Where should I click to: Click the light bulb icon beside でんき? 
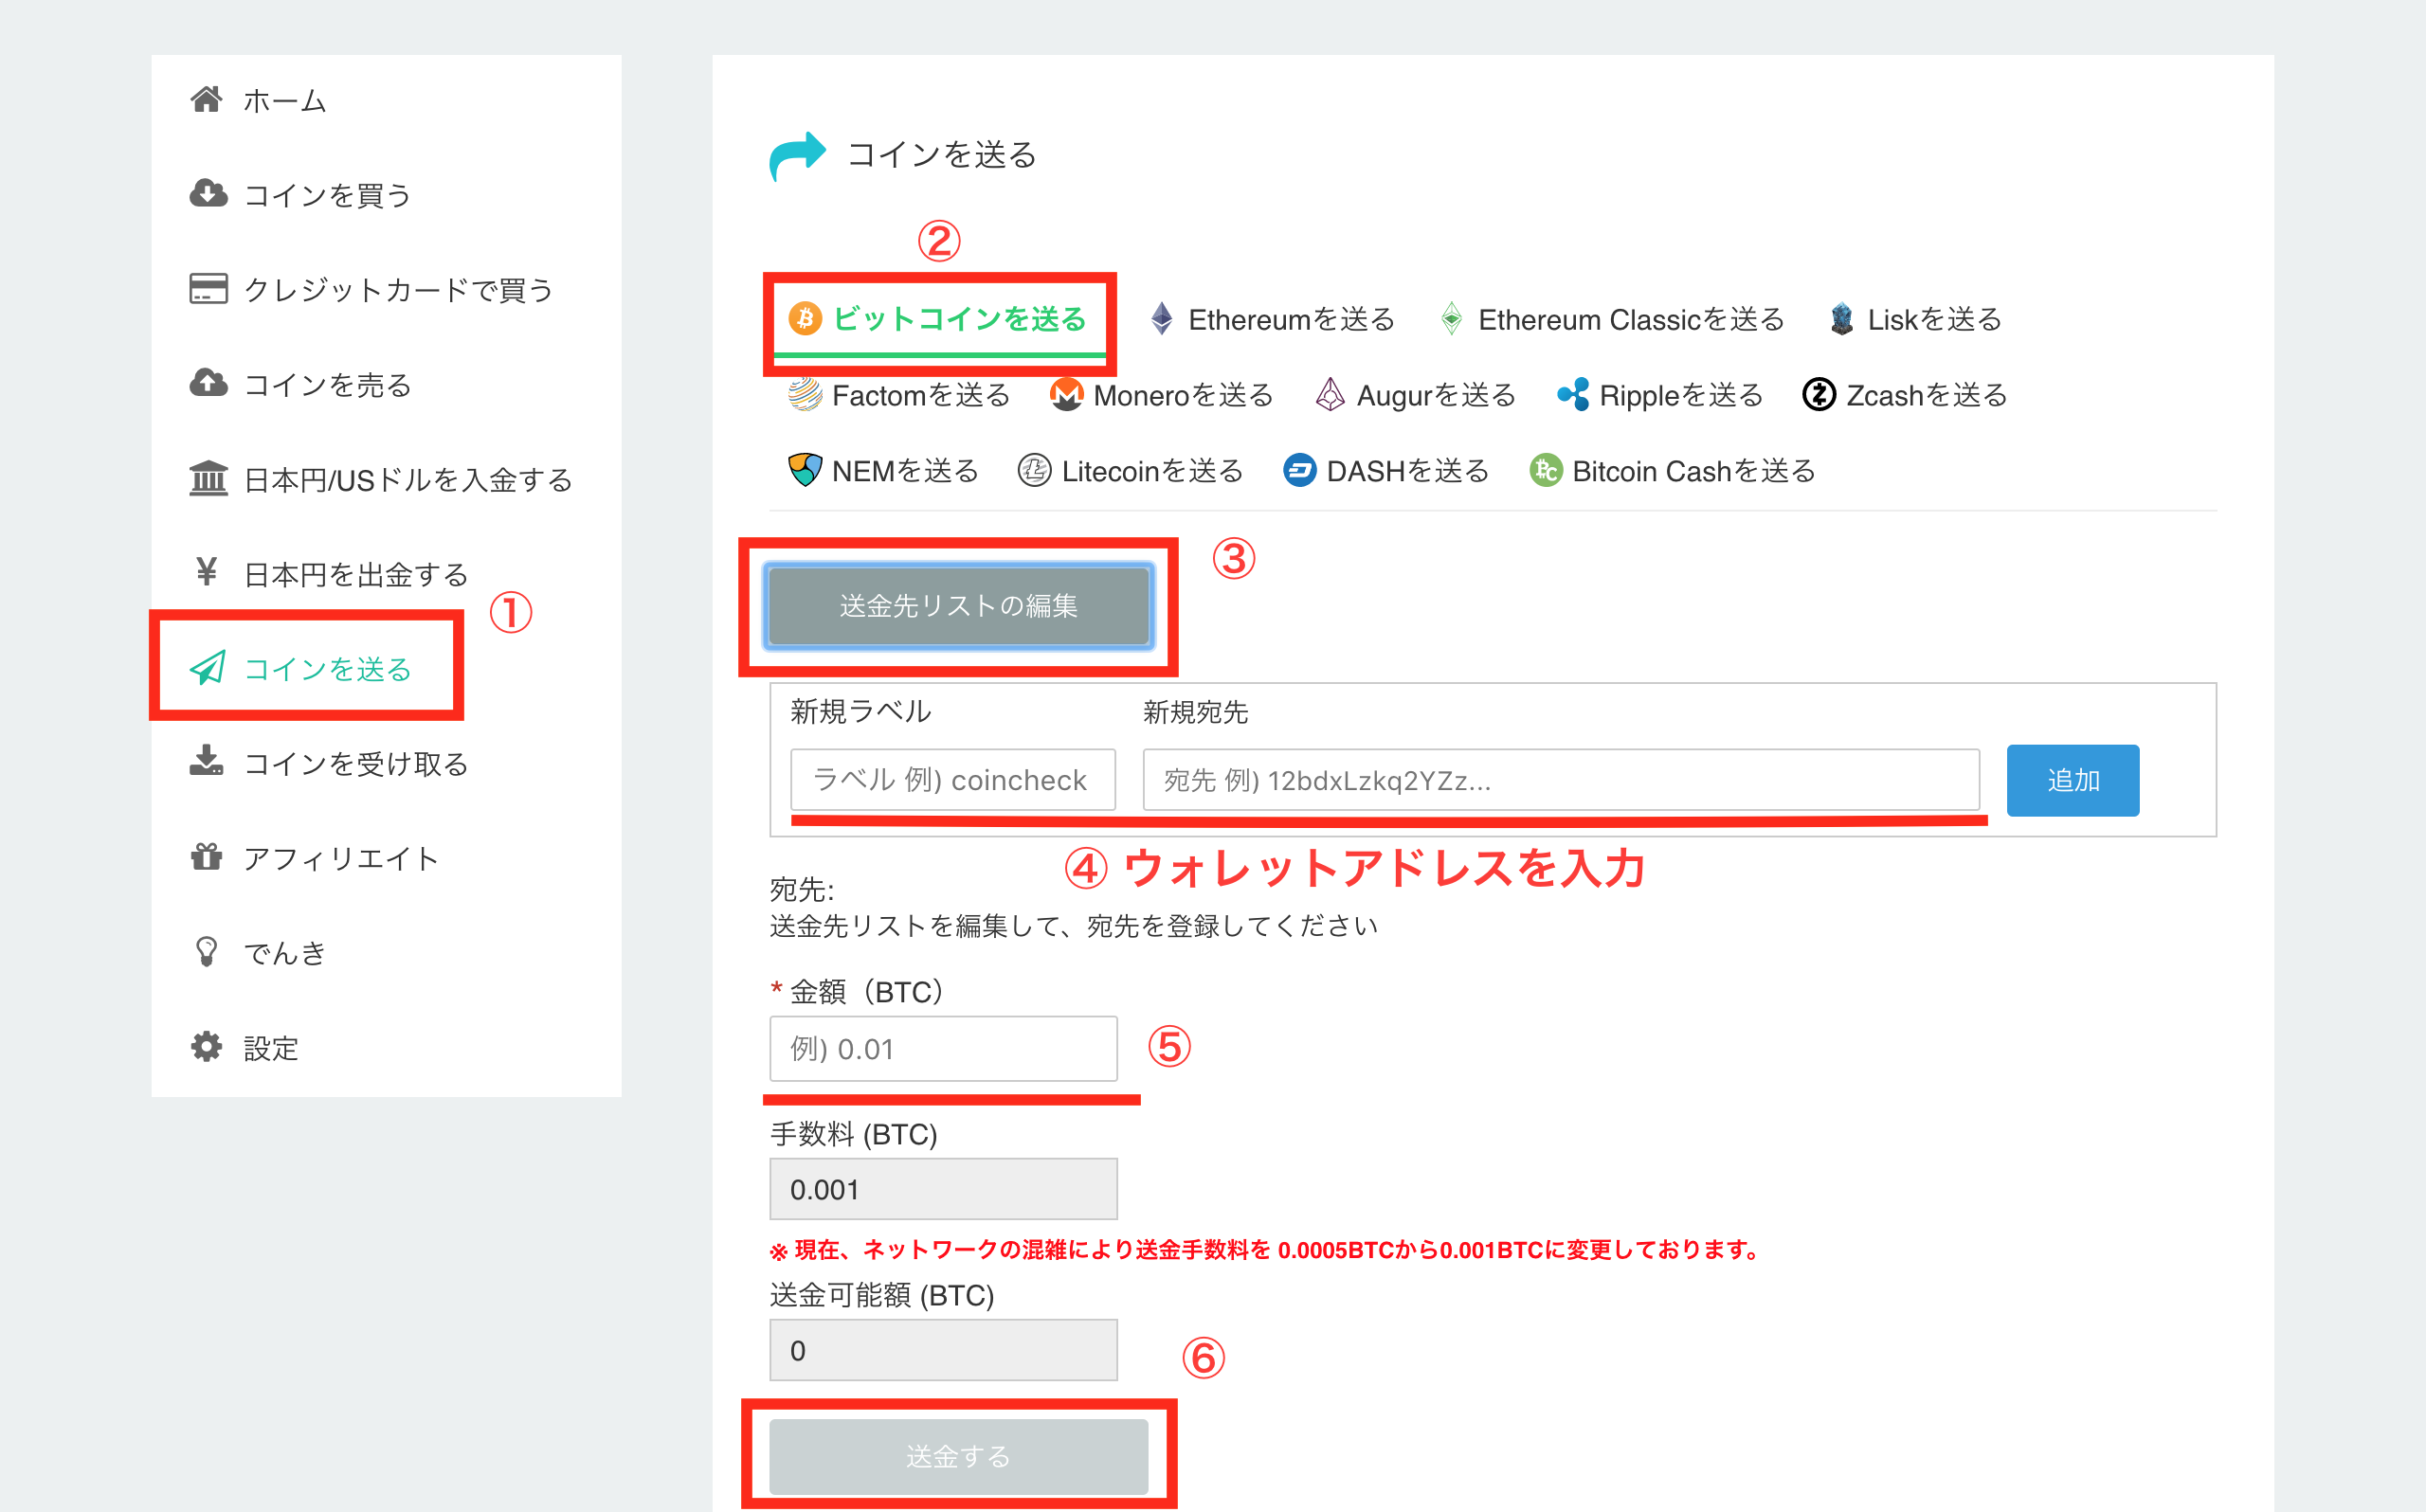[x=206, y=951]
